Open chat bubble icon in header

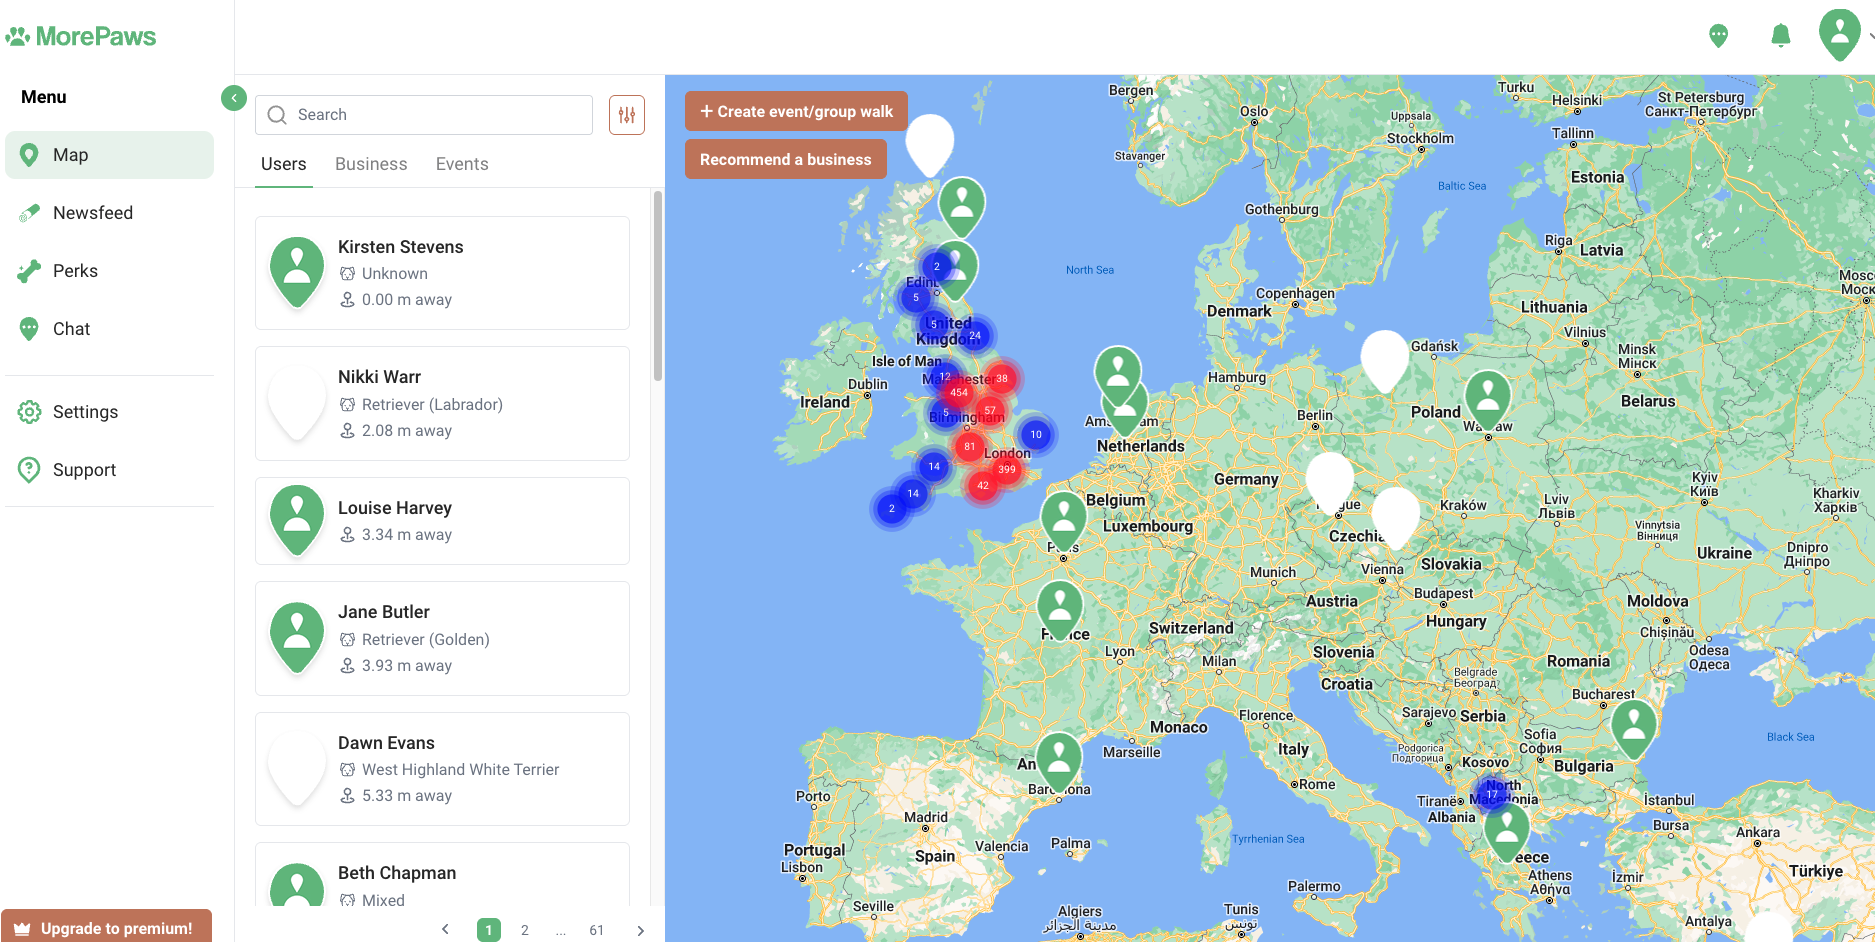(1718, 36)
